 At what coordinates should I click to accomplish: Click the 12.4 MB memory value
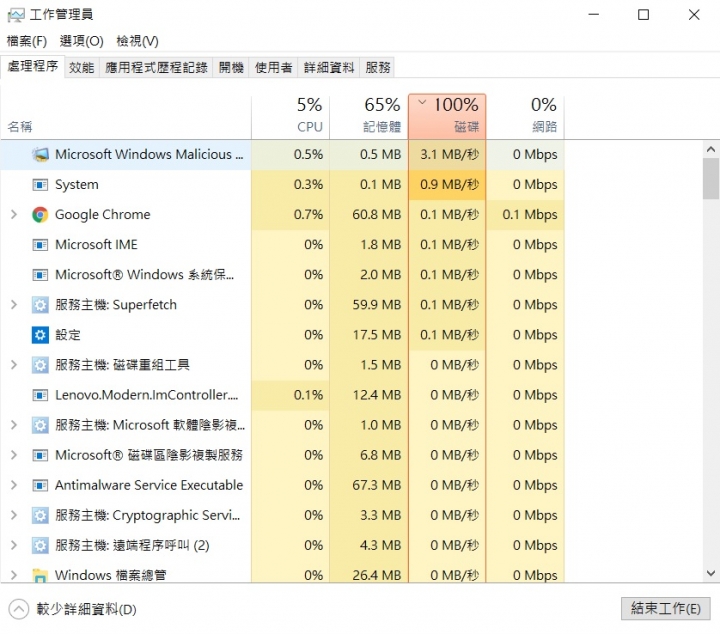pyautogui.click(x=377, y=395)
